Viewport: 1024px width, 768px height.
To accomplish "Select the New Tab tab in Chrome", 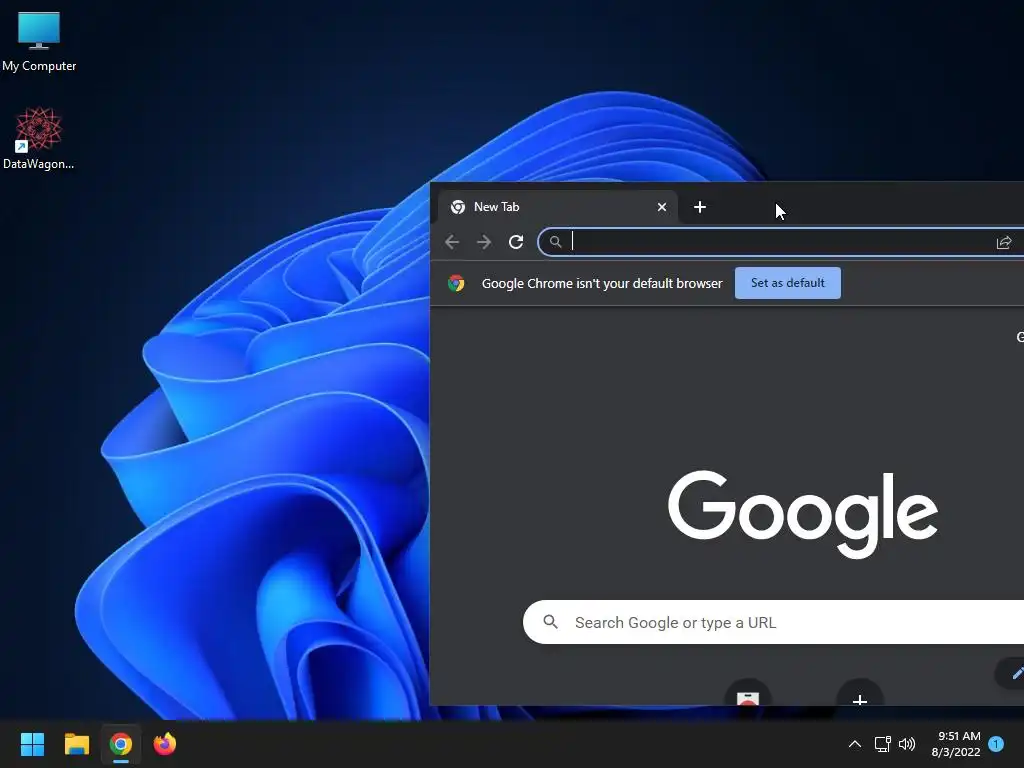I will (556, 207).
